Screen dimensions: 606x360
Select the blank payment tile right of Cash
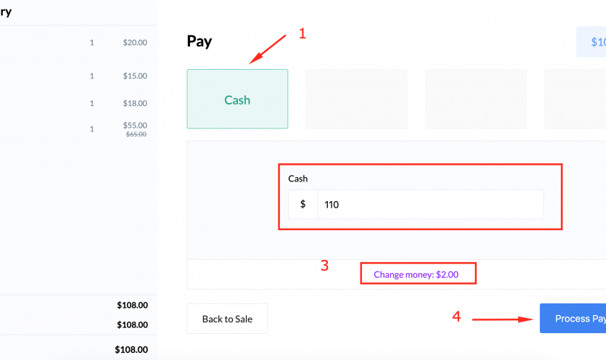(357, 99)
